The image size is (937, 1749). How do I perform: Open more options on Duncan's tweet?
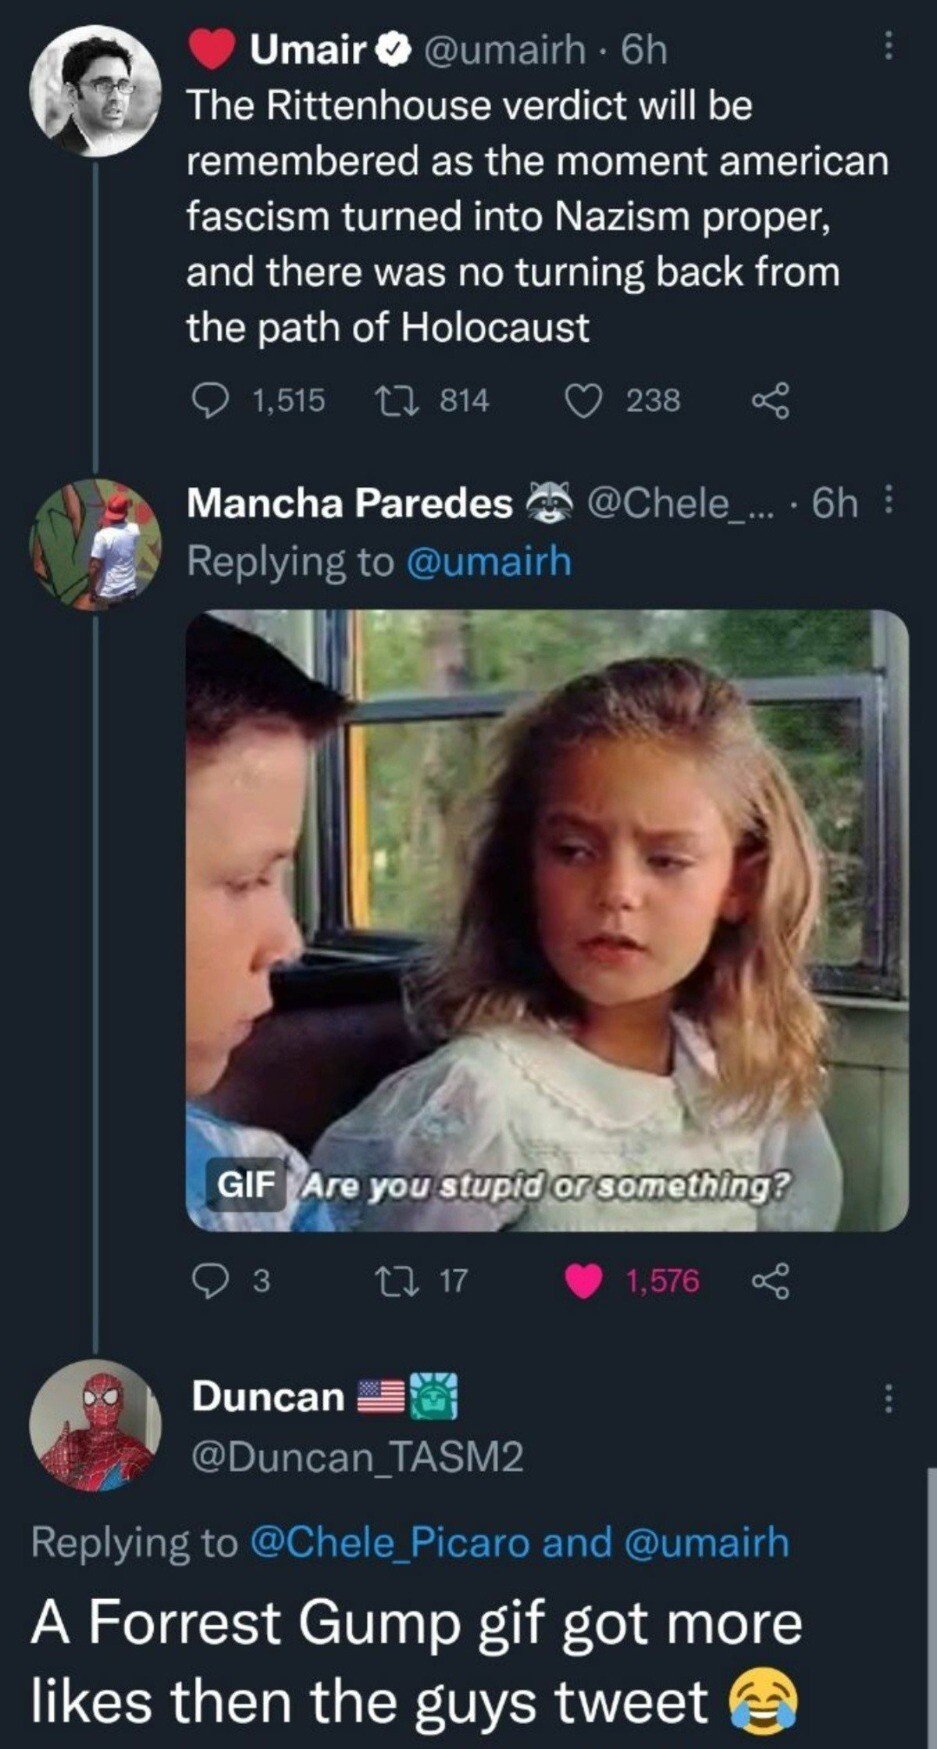(x=886, y=1398)
